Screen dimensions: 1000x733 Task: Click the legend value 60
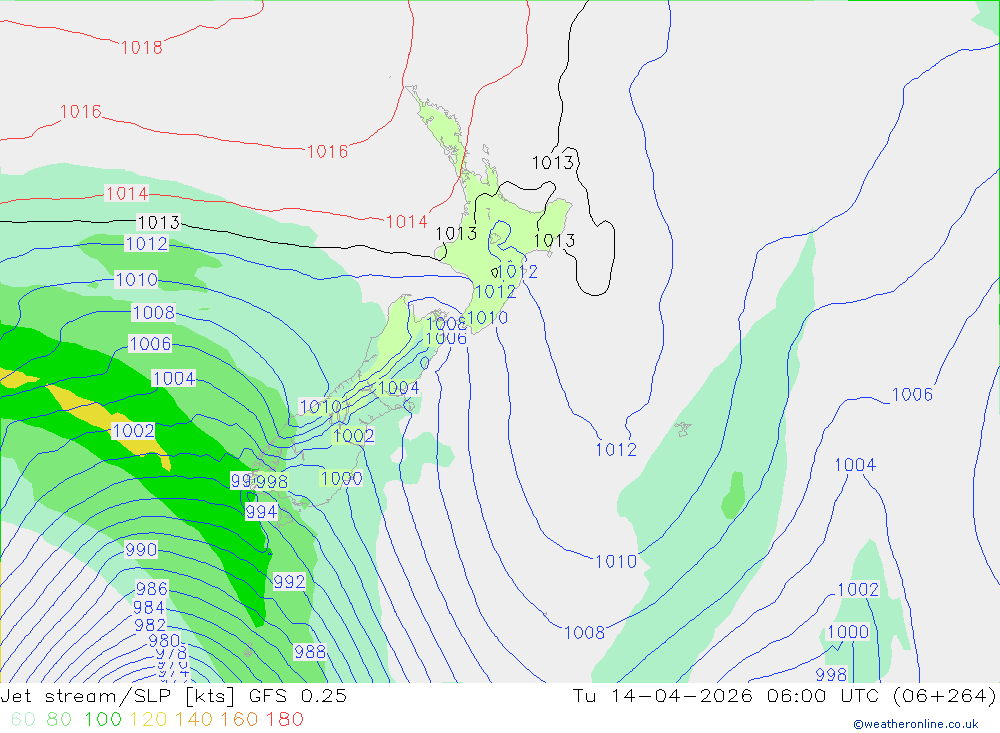(23, 719)
